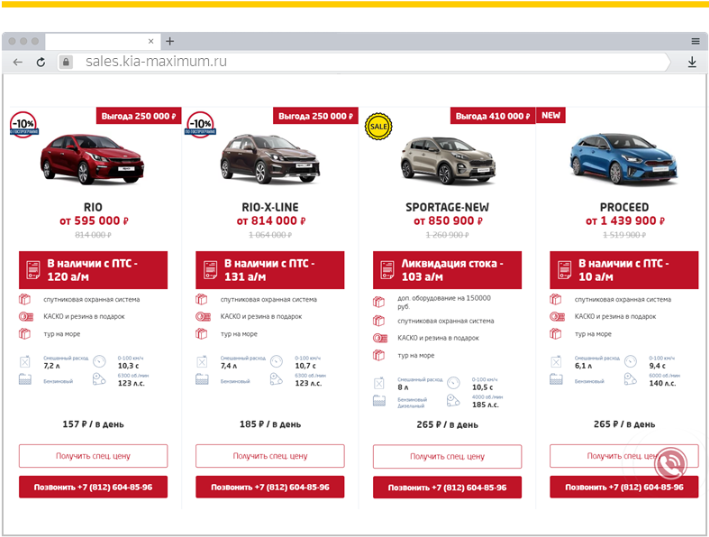Click RIO's 'Получить спец. цену' button
The width and height of the screenshot is (709, 537).
(x=93, y=456)
